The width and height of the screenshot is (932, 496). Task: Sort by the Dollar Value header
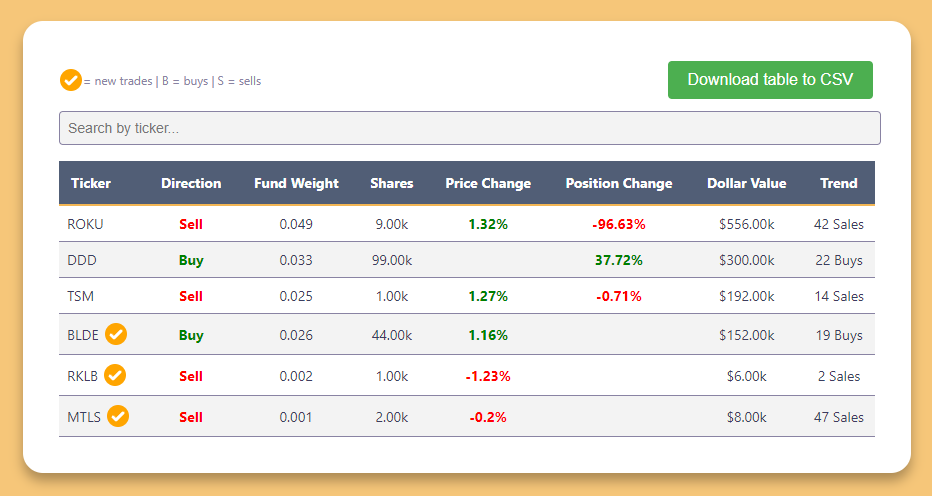pyautogui.click(x=746, y=183)
